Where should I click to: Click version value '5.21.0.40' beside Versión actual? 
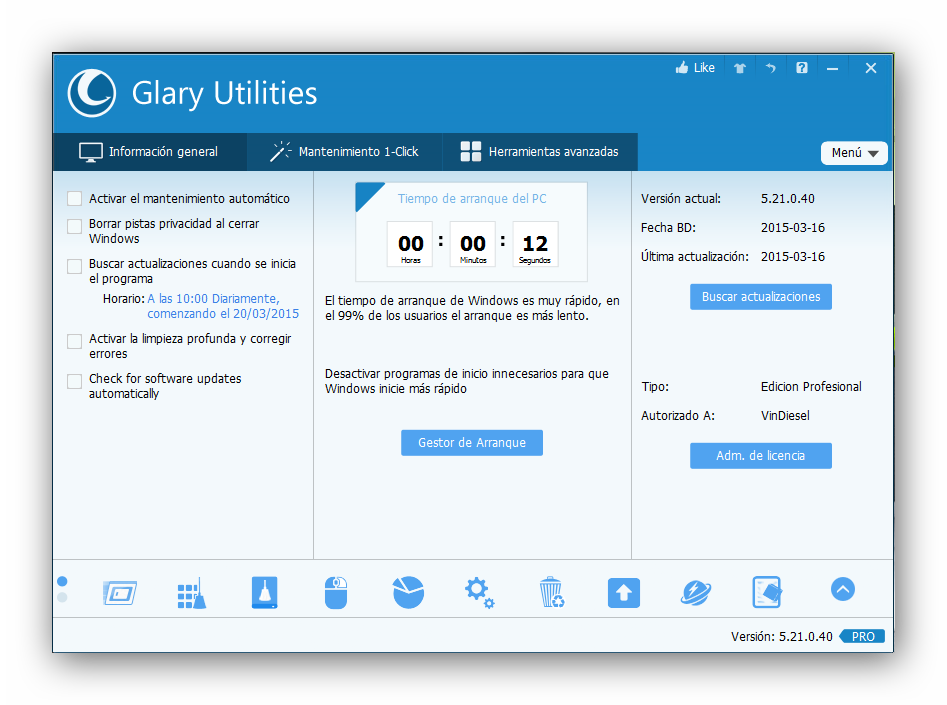pos(788,199)
